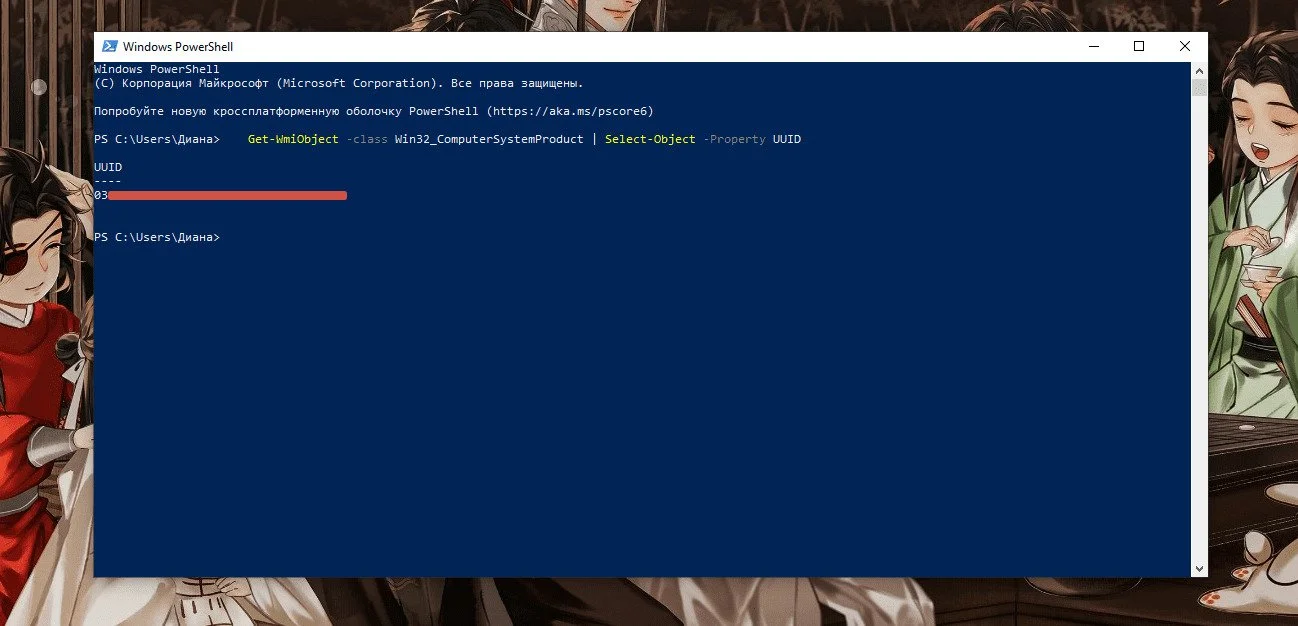
Task: Click the UUID column header in output
Action: (x=108, y=167)
